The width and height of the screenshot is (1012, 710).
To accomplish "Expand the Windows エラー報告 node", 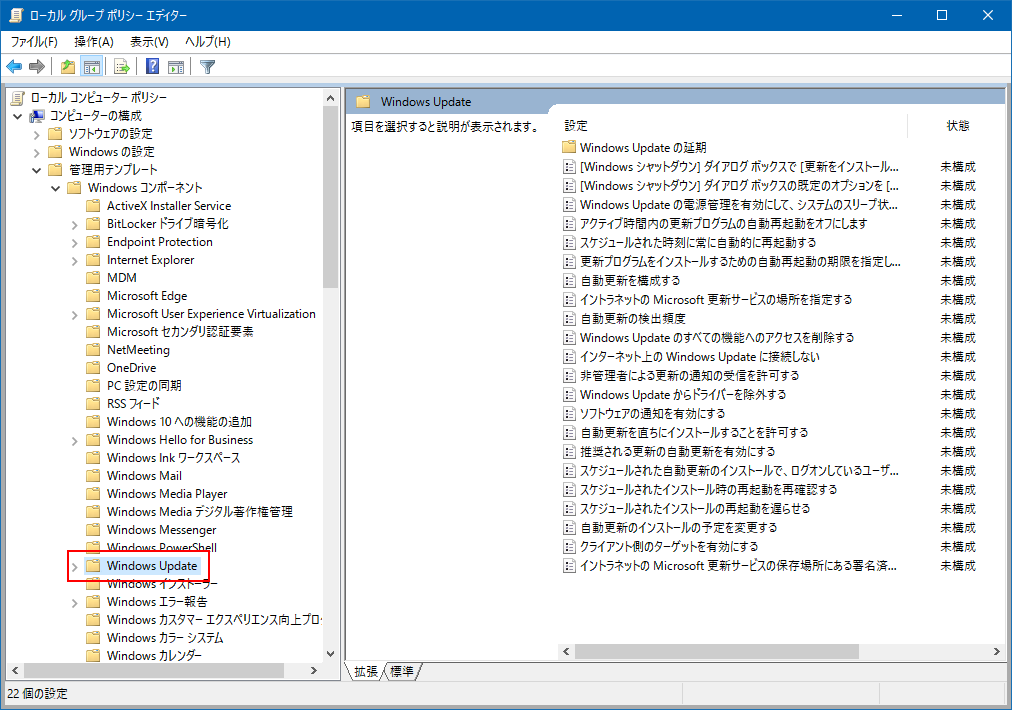I will (x=74, y=603).
